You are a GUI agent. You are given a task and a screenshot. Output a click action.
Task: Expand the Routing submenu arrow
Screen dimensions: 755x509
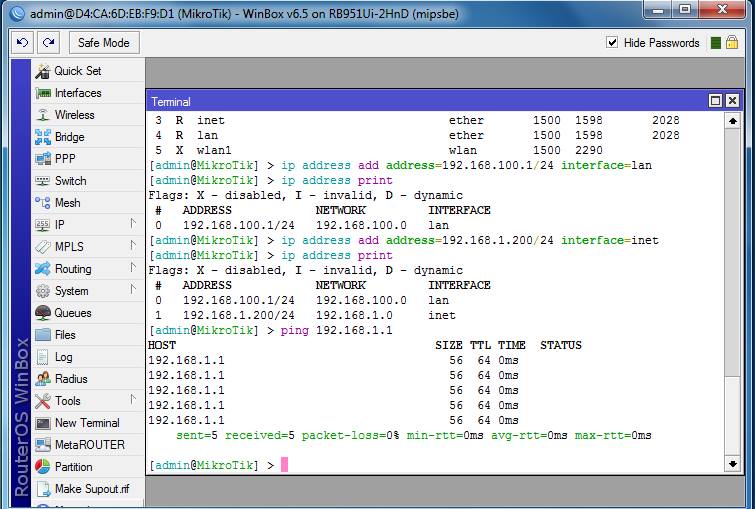pyautogui.click(x=133, y=268)
